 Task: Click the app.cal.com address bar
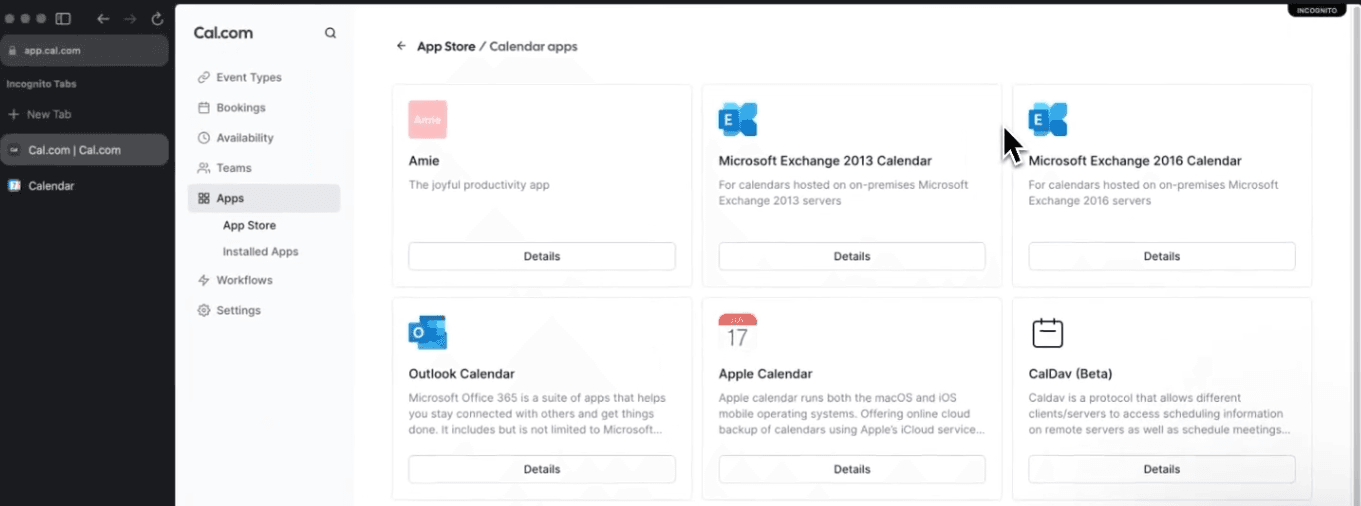click(84, 50)
